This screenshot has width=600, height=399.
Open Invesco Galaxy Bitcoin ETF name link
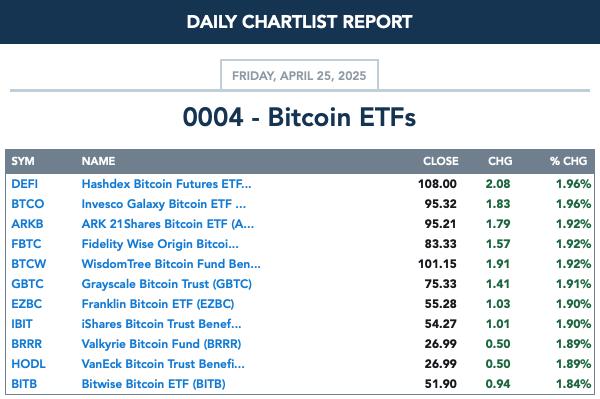click(164, 204)
